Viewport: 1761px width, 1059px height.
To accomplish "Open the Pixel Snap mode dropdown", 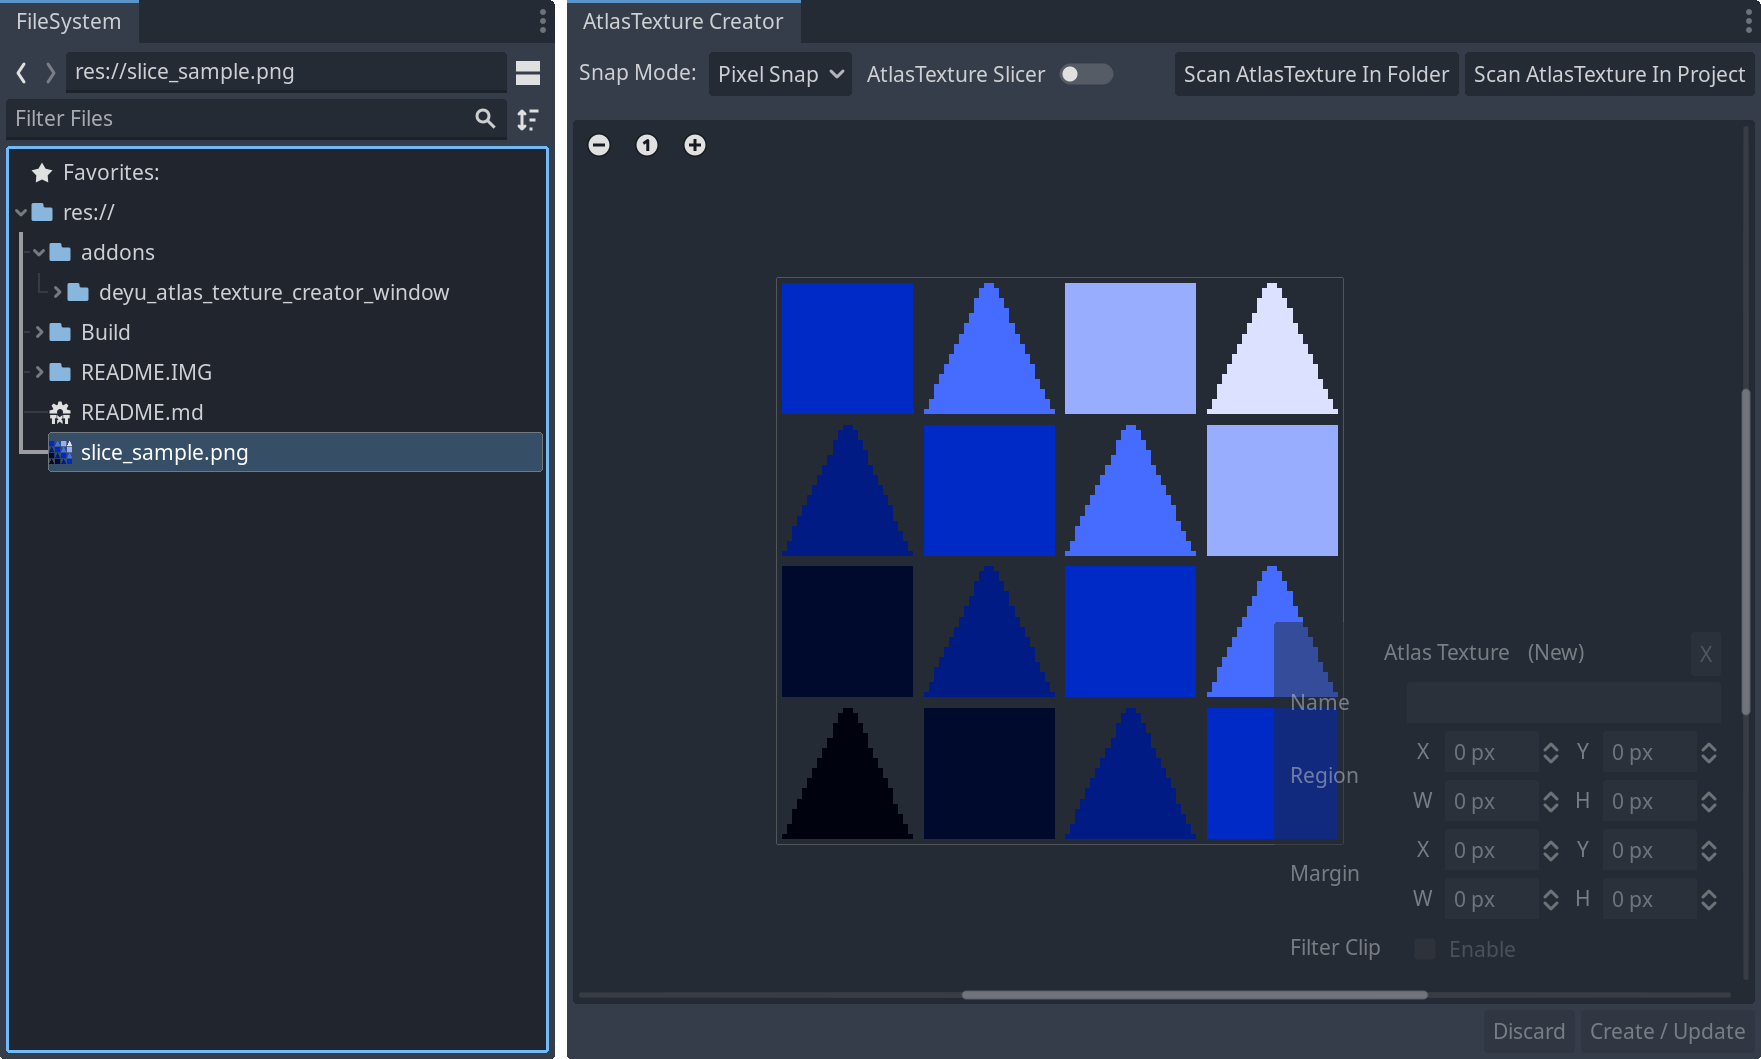I will click(x=780, y=74).
